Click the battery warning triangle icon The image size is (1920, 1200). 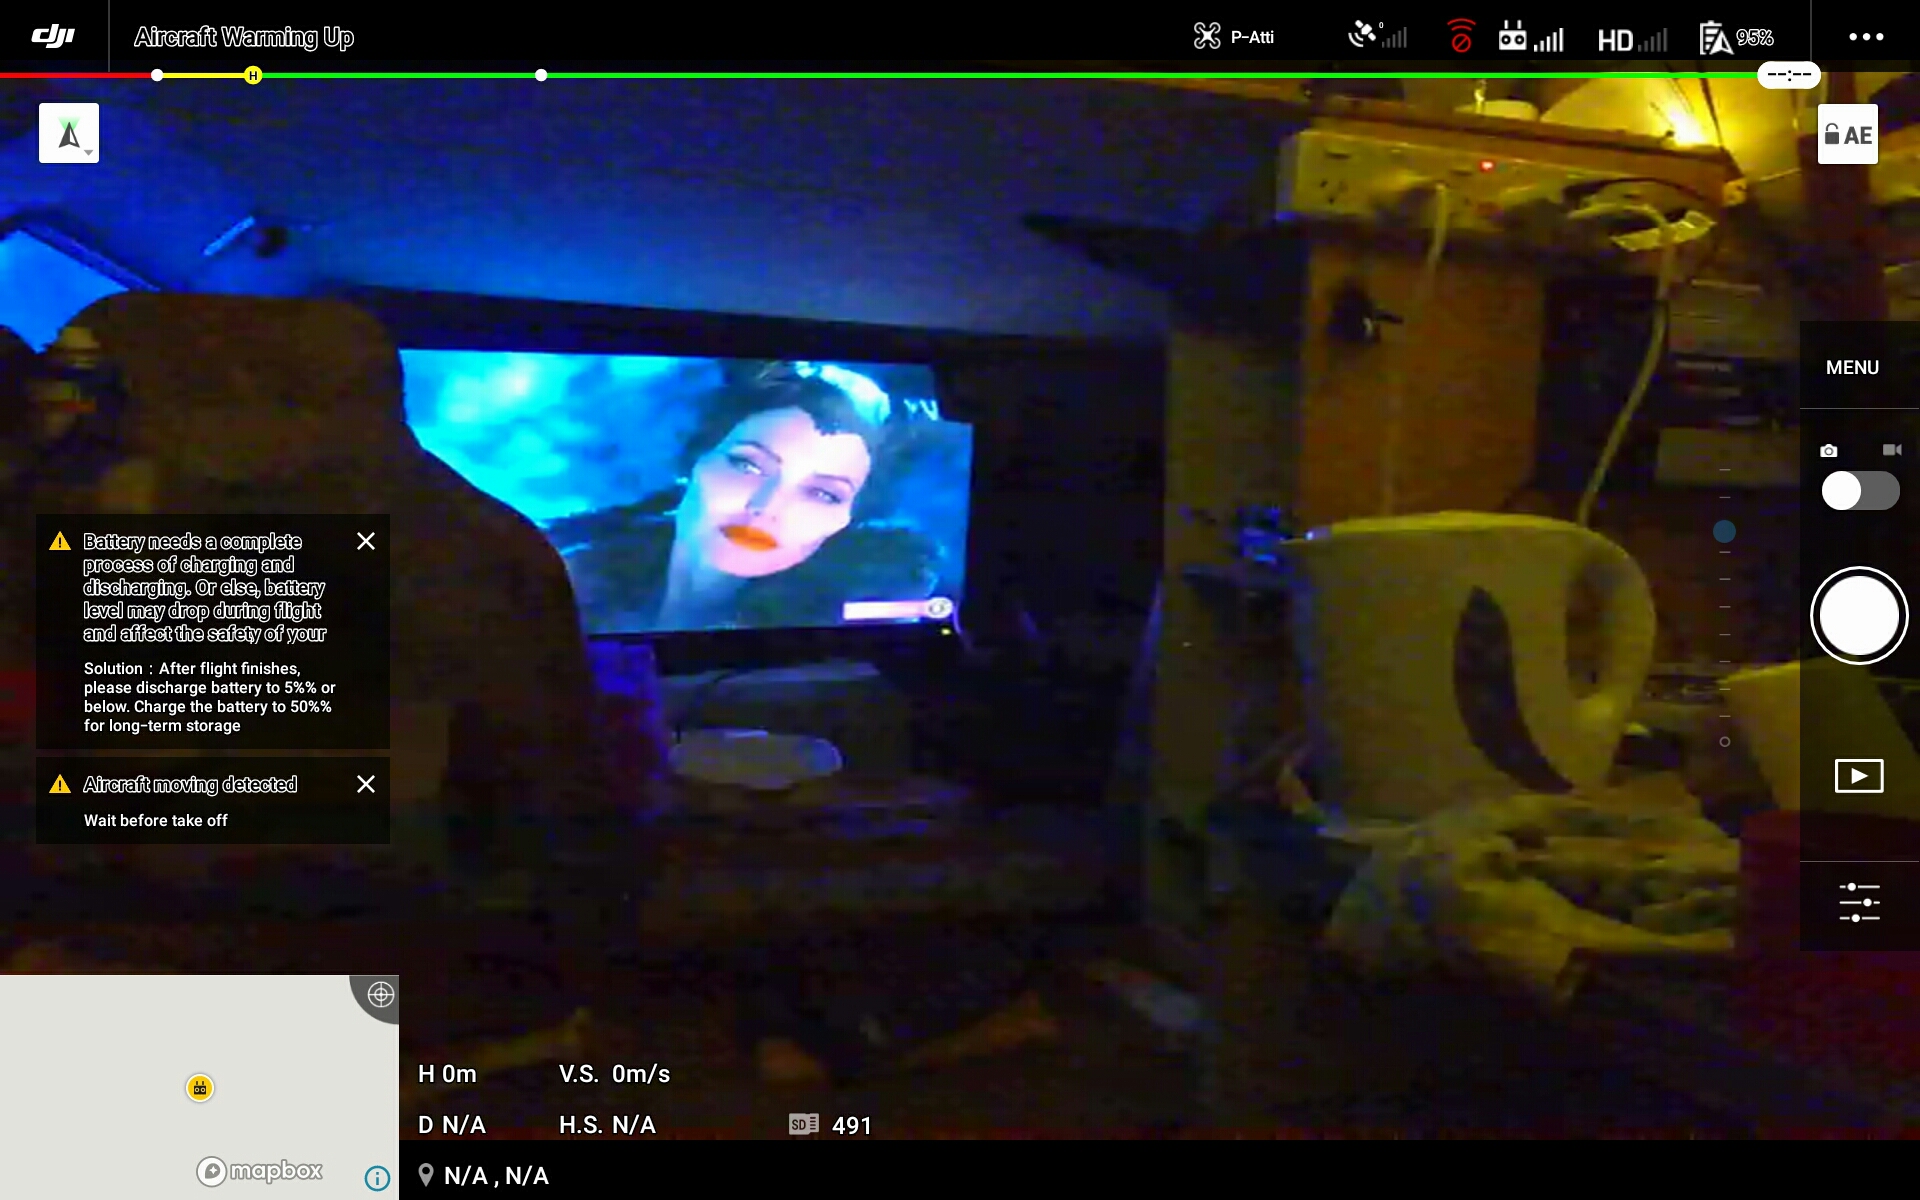pos(60,541)
